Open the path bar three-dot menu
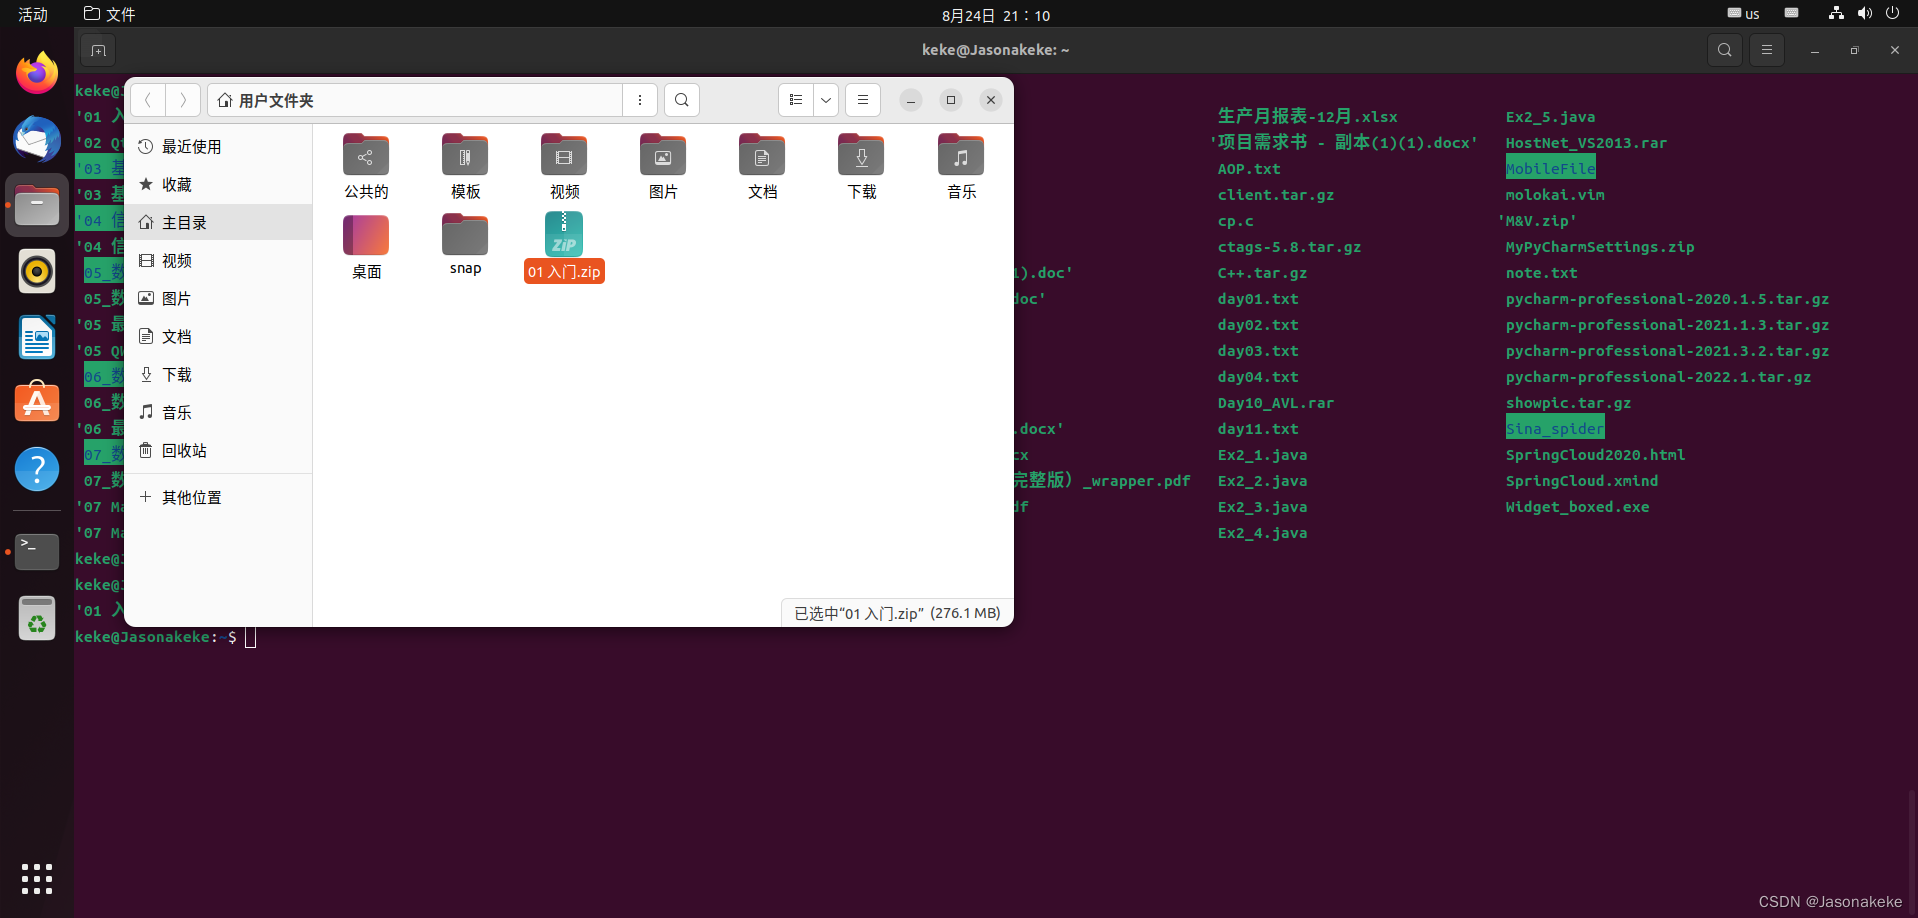 tap(640, 100)
